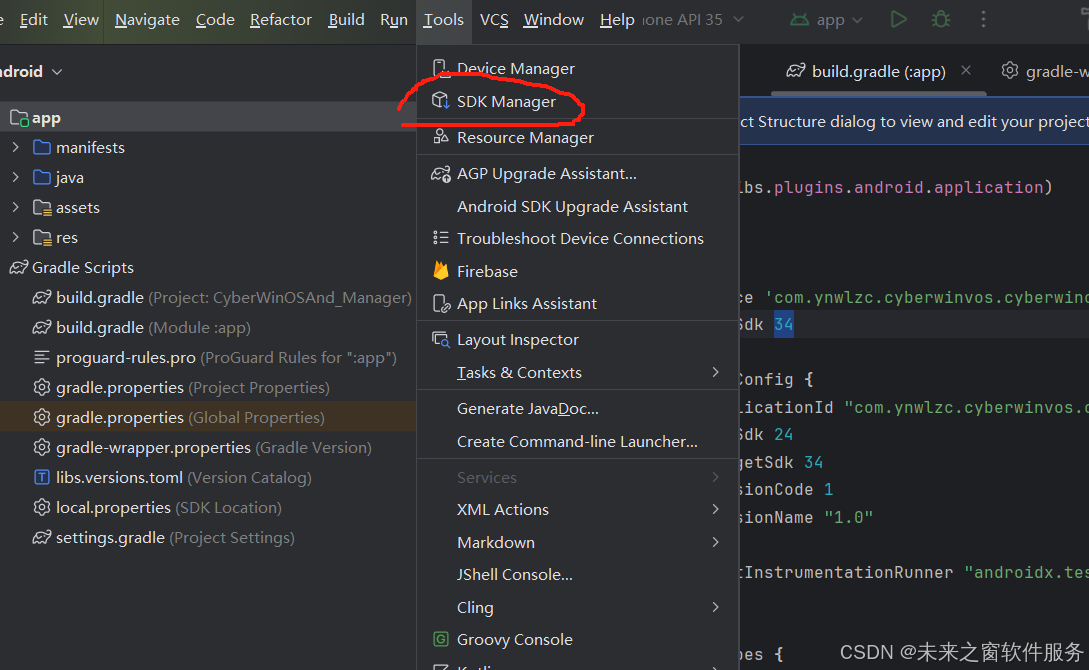Open the Build menu

tap(346, 19)
